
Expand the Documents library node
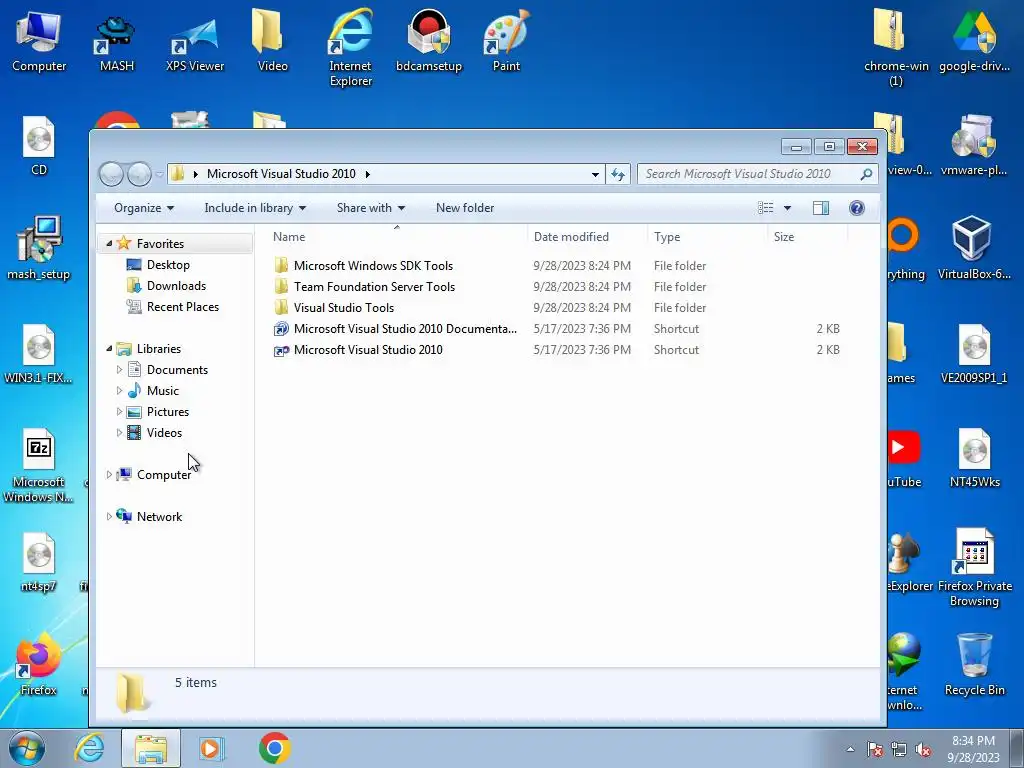coord(119,370)
